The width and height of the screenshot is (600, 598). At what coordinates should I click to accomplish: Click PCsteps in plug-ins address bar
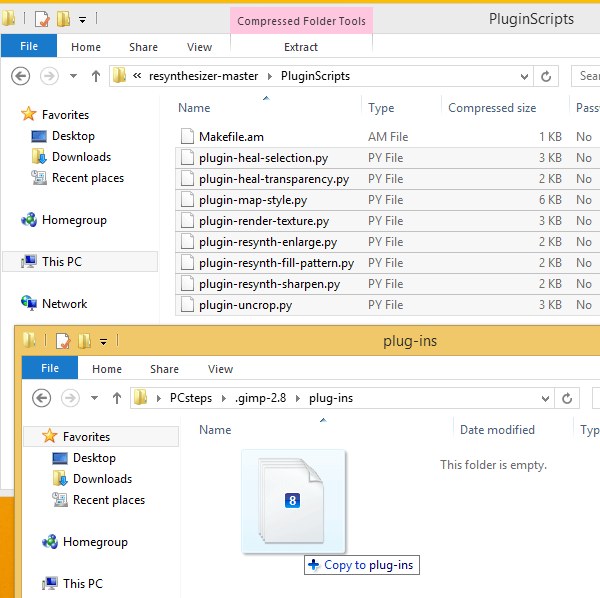click(191, 398)
